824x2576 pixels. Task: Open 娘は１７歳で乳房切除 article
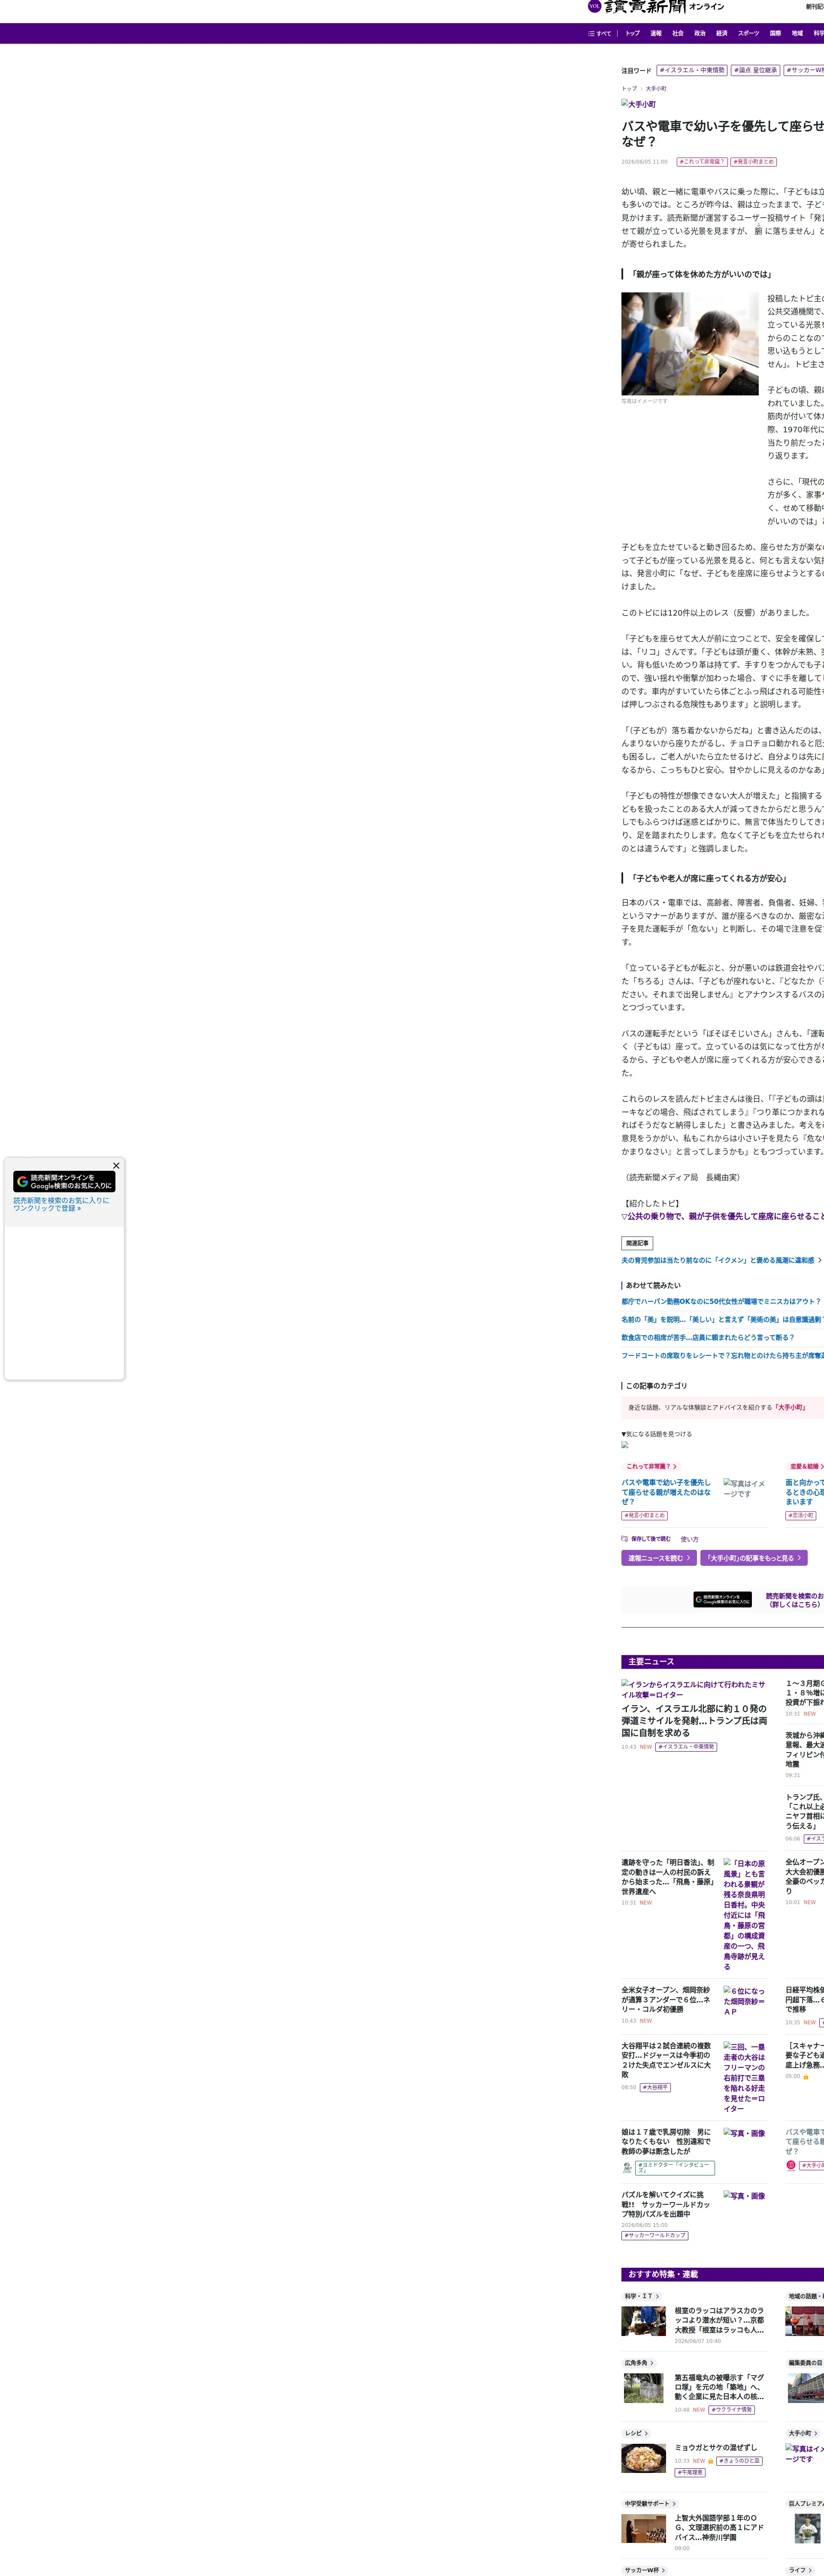pos(666,2141)
